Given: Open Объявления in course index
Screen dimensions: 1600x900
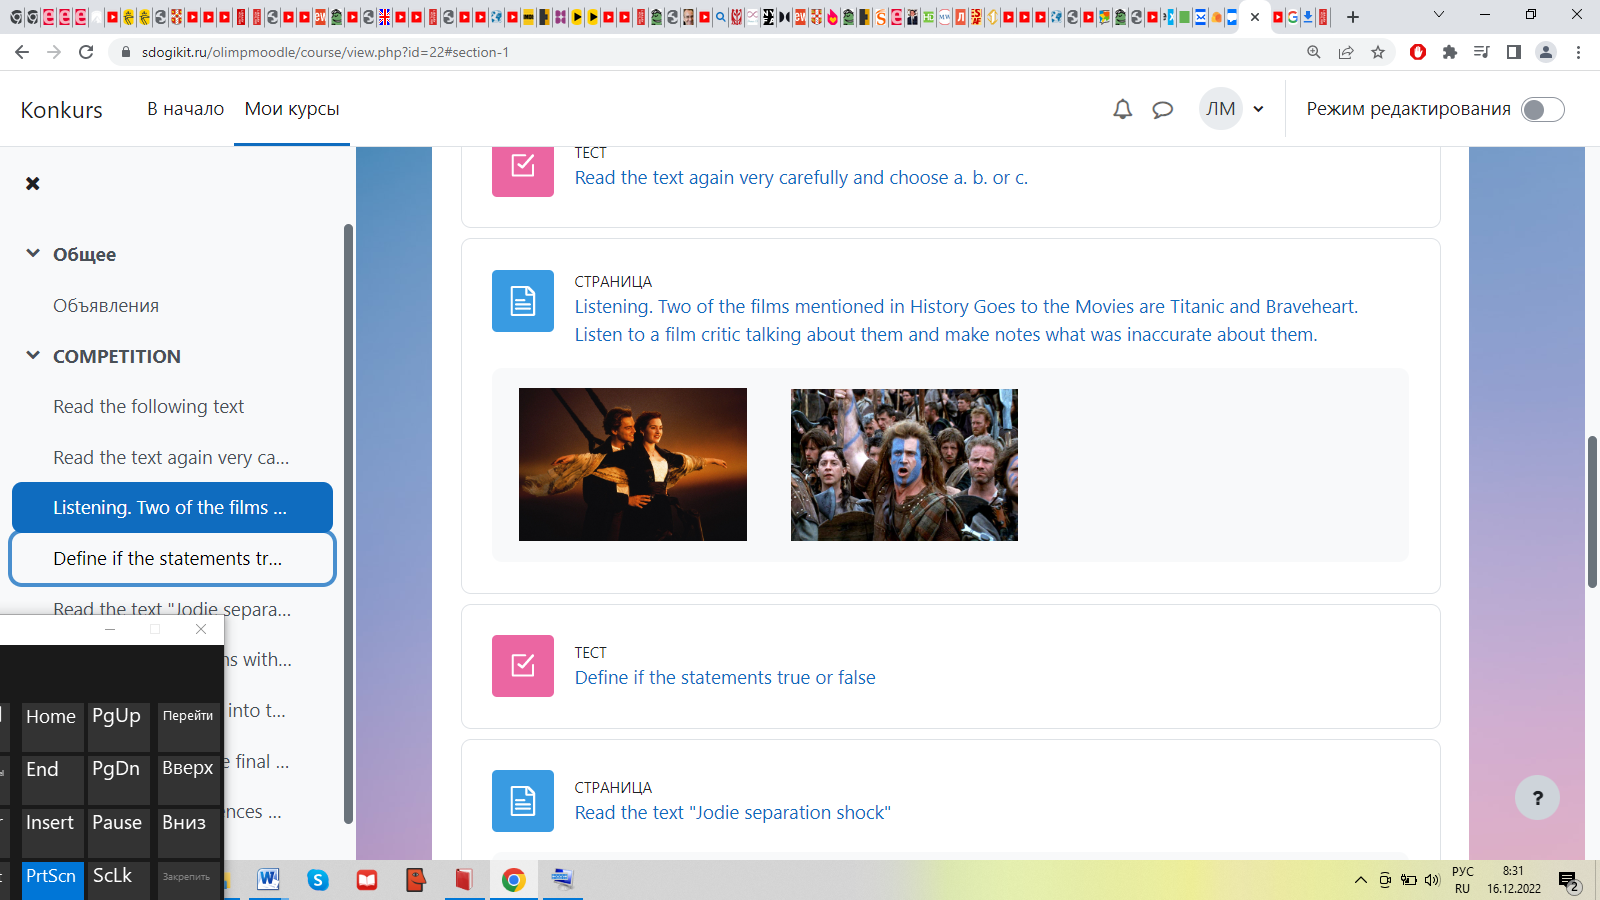Looking at the screenshot, I should pyautogui.click(x=106, y=306).
